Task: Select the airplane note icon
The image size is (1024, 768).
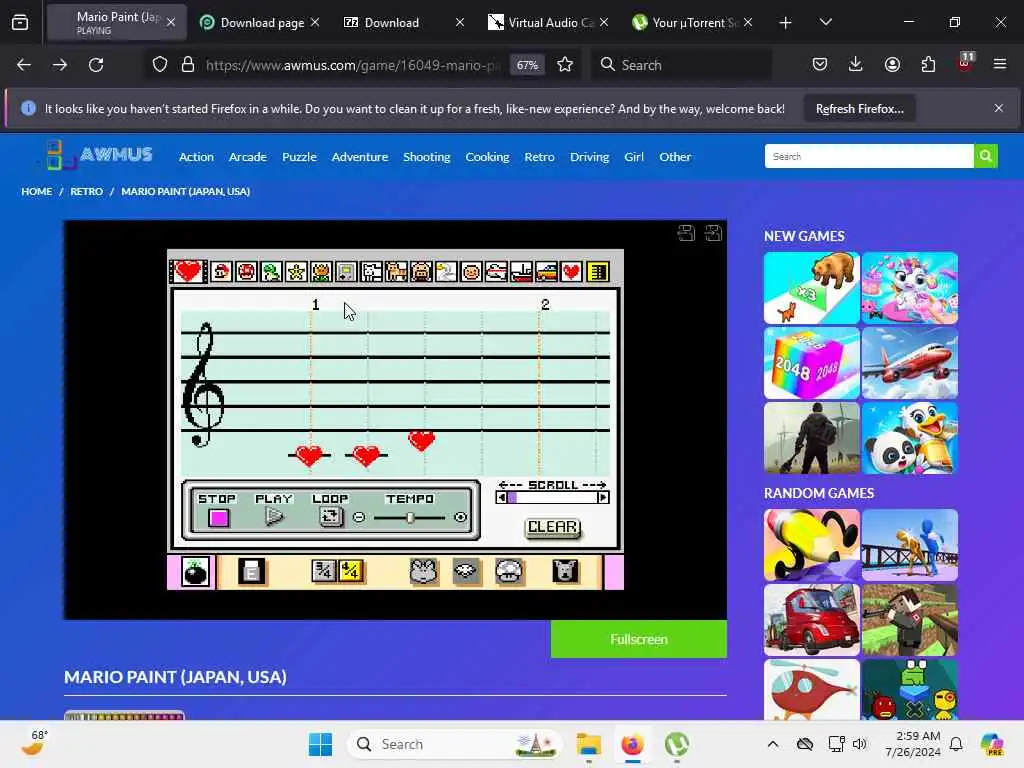Action: [x=496, y=272]
